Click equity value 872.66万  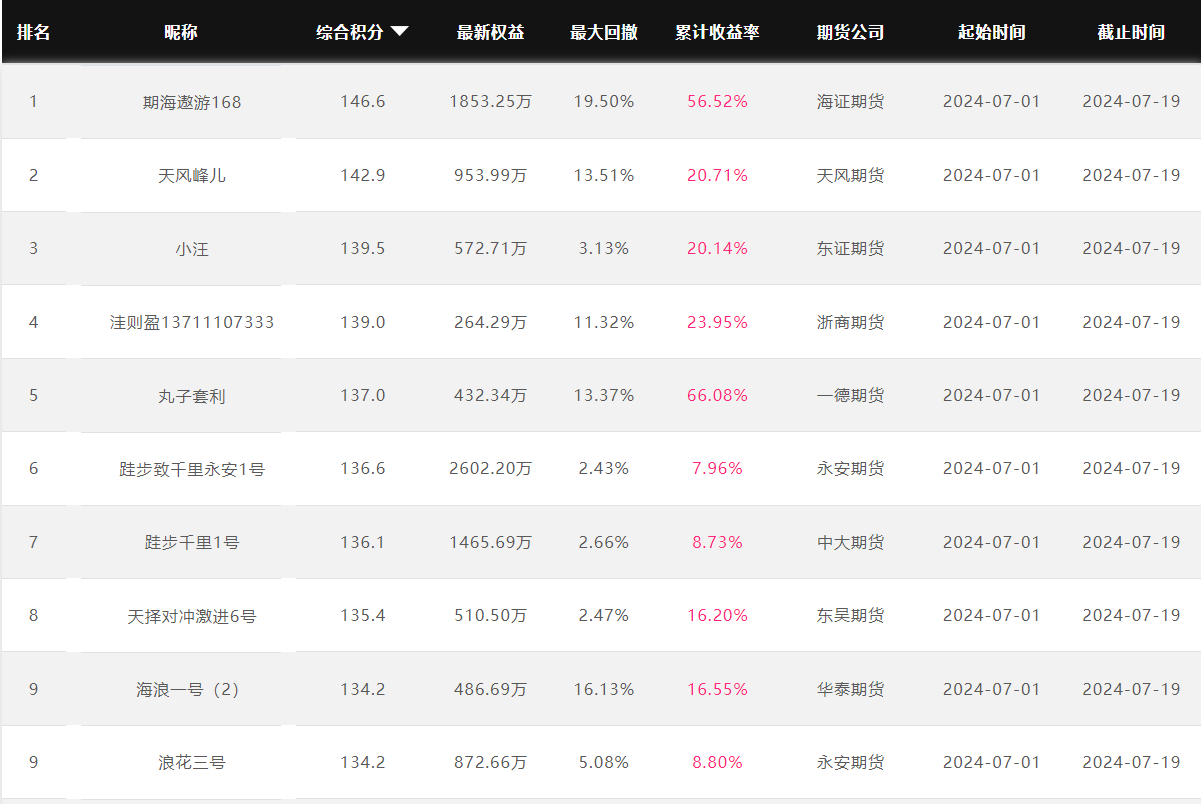tap(490, 762)
